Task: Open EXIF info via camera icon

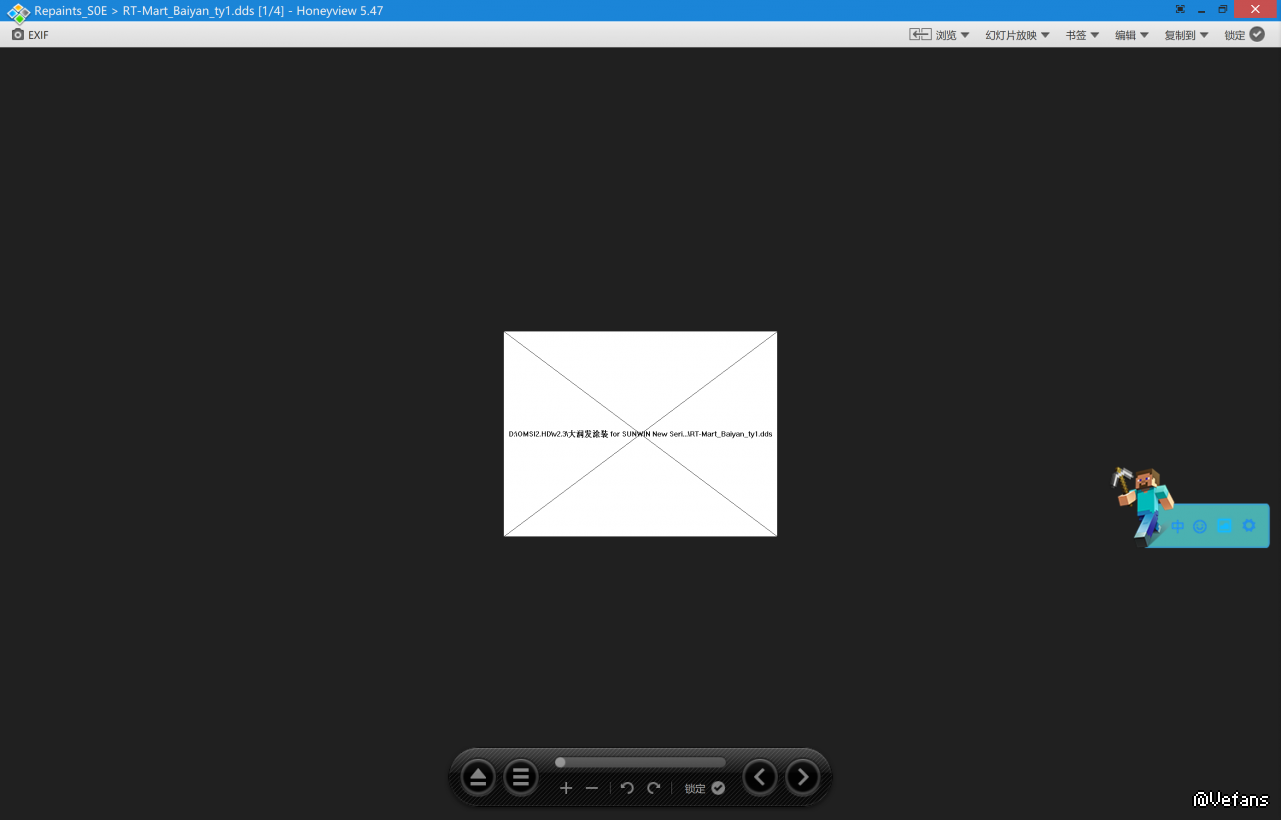Action: 18,35
